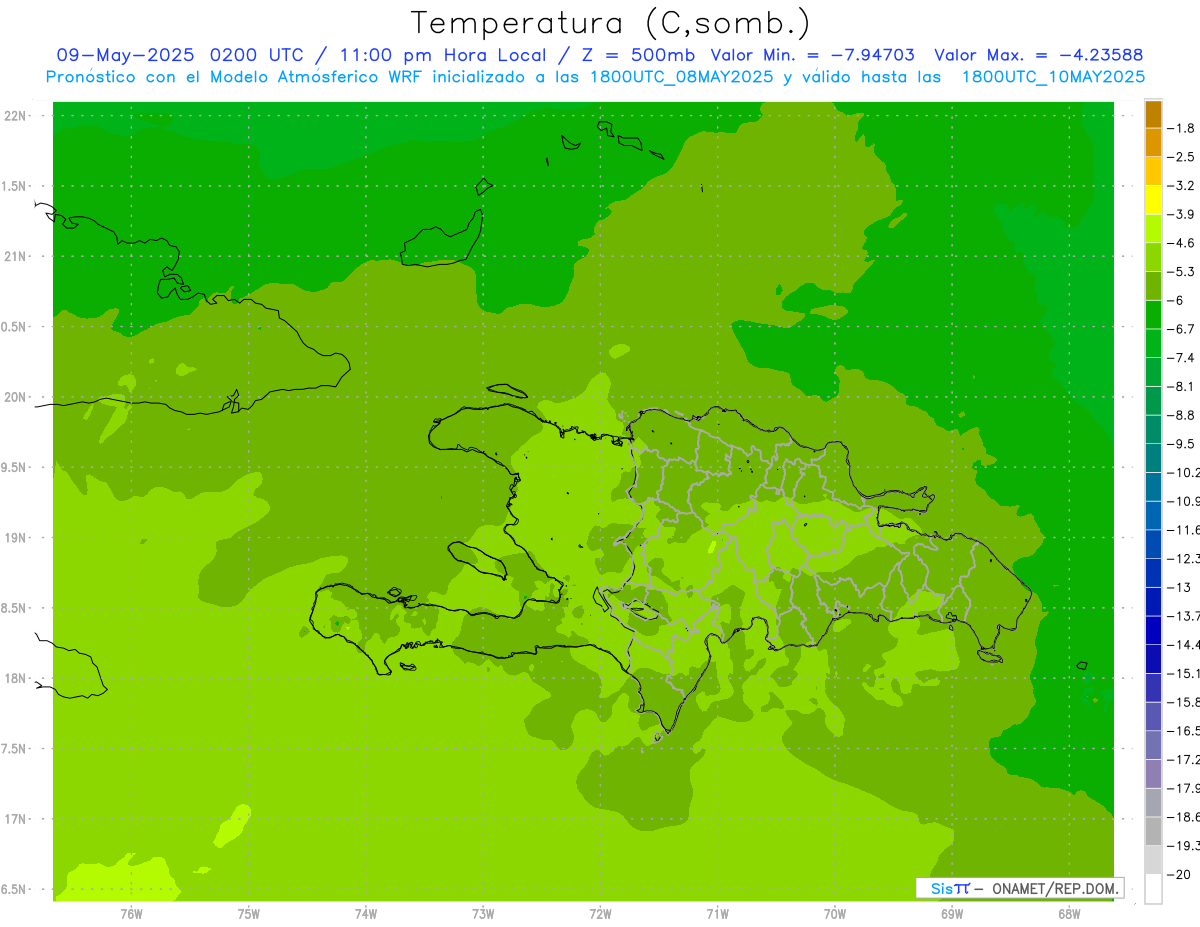Pick the olive-green swatch between -5.3 and -6
Image resolution: width=1200 pixels, height=927 pixels.
pos(1153,286)
